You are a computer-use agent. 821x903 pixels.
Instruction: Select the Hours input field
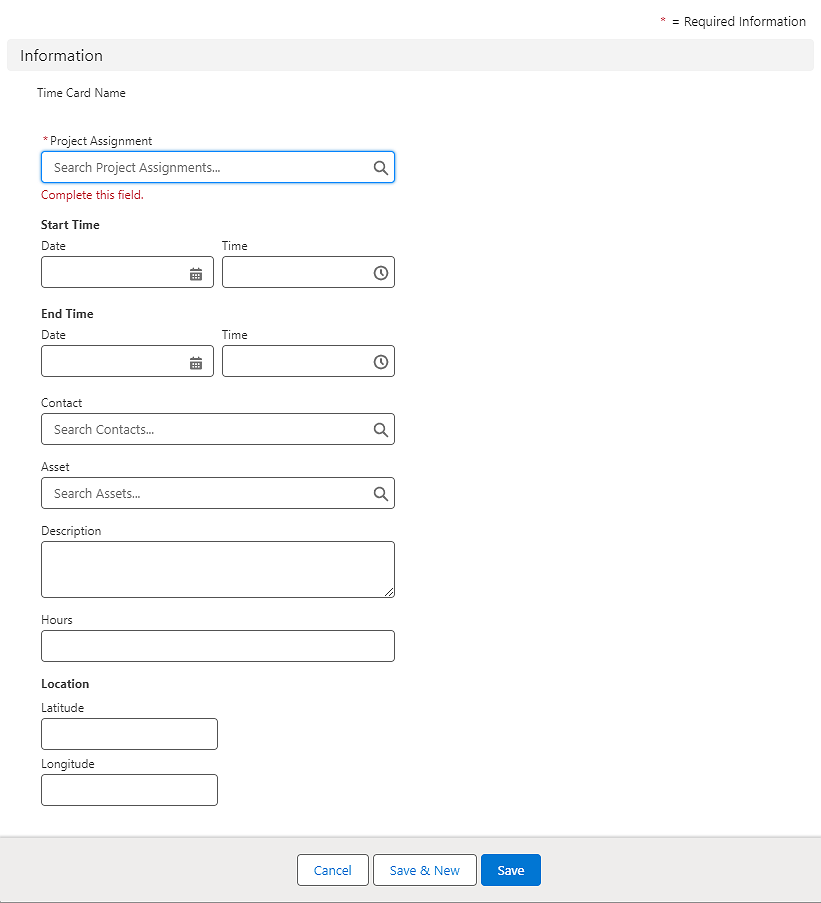pyautogui.click(x=217, y=646)
